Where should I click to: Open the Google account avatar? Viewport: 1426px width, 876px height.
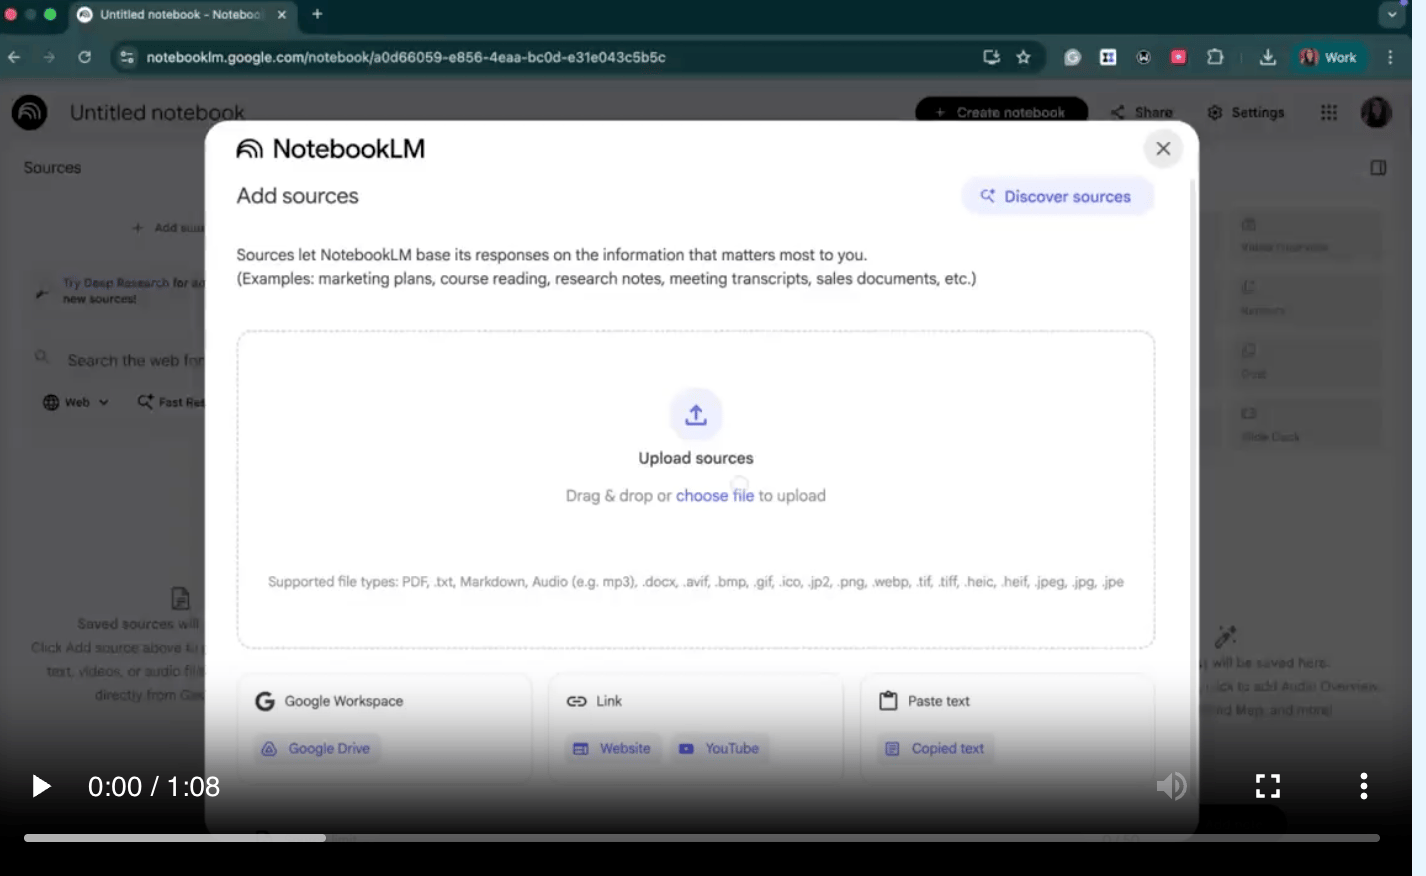point(1377,112)
